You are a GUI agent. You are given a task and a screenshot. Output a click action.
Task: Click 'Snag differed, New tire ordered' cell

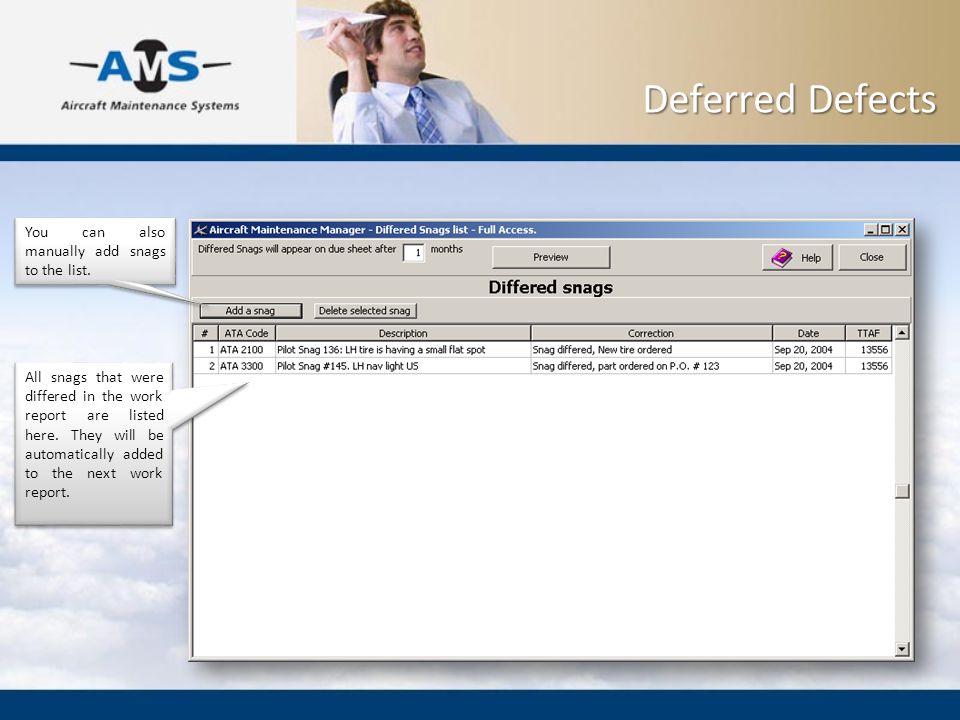pos(651,350)
